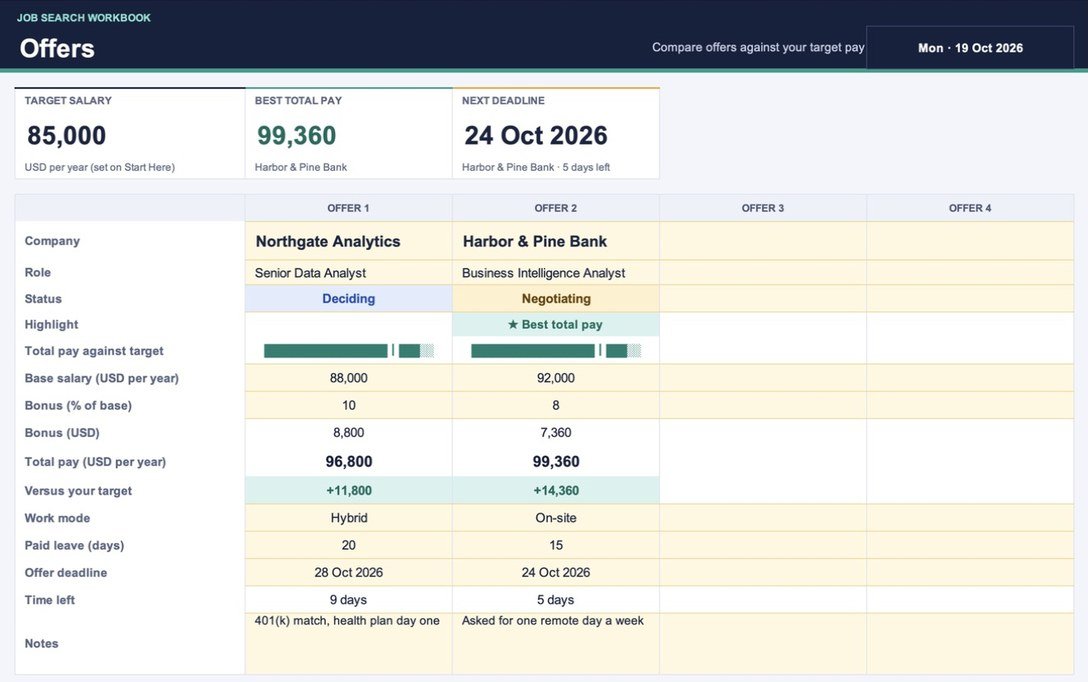This screenshot has width=1088, height=682.
Task: Click 'USD per year (set on Start Here)' caption
Action: [x=99, y=167]
